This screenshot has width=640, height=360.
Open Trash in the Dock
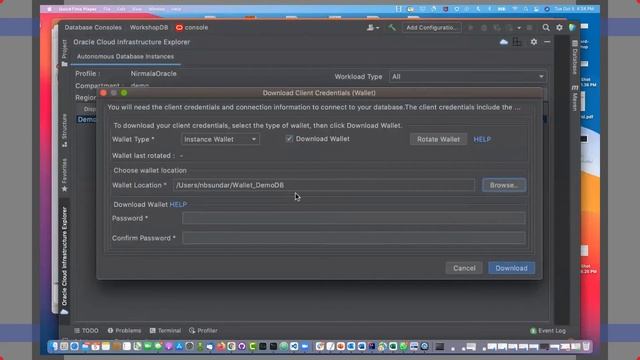[587, 347]
